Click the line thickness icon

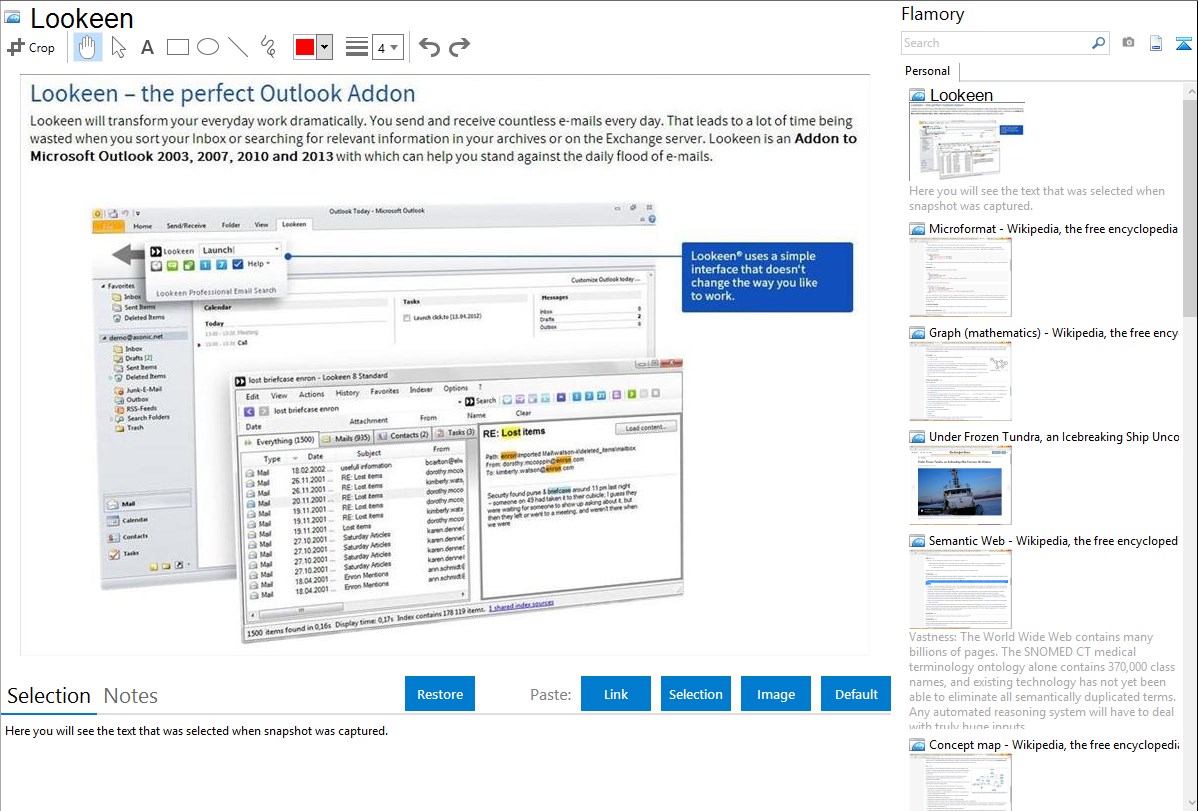click(x=356, y=47)
